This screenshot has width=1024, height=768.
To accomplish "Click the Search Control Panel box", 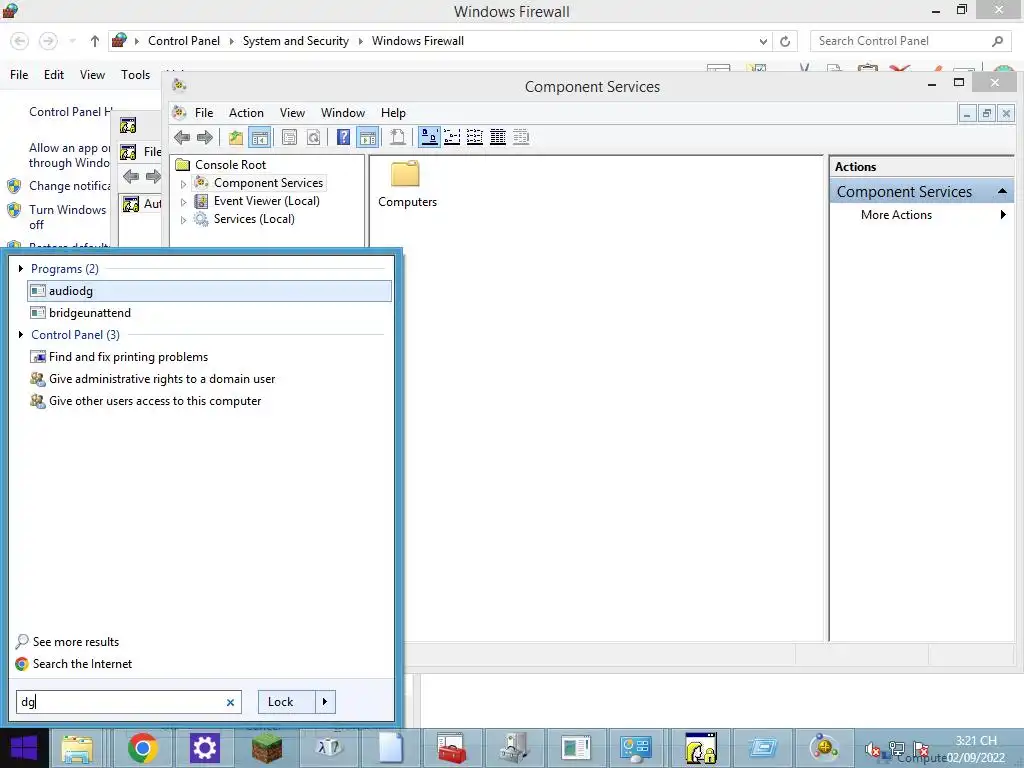I will click(911, 41).
